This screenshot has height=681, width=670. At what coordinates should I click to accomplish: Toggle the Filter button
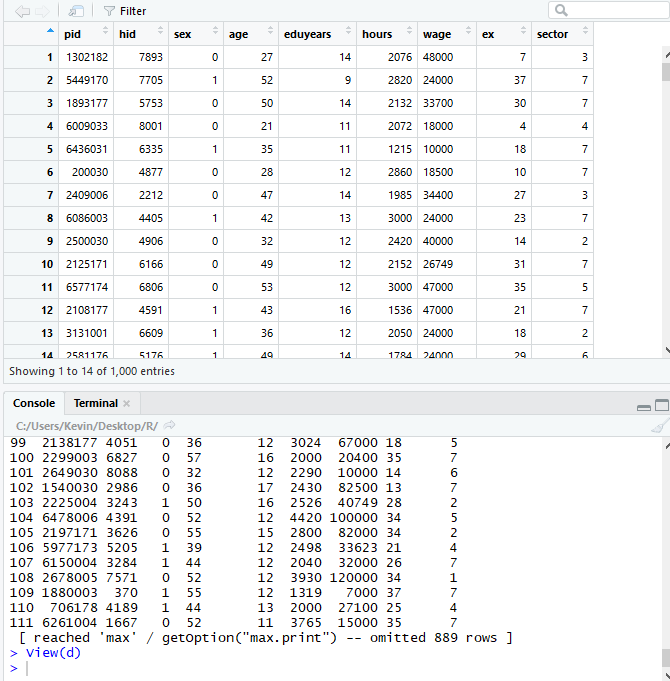coord(124,11)
